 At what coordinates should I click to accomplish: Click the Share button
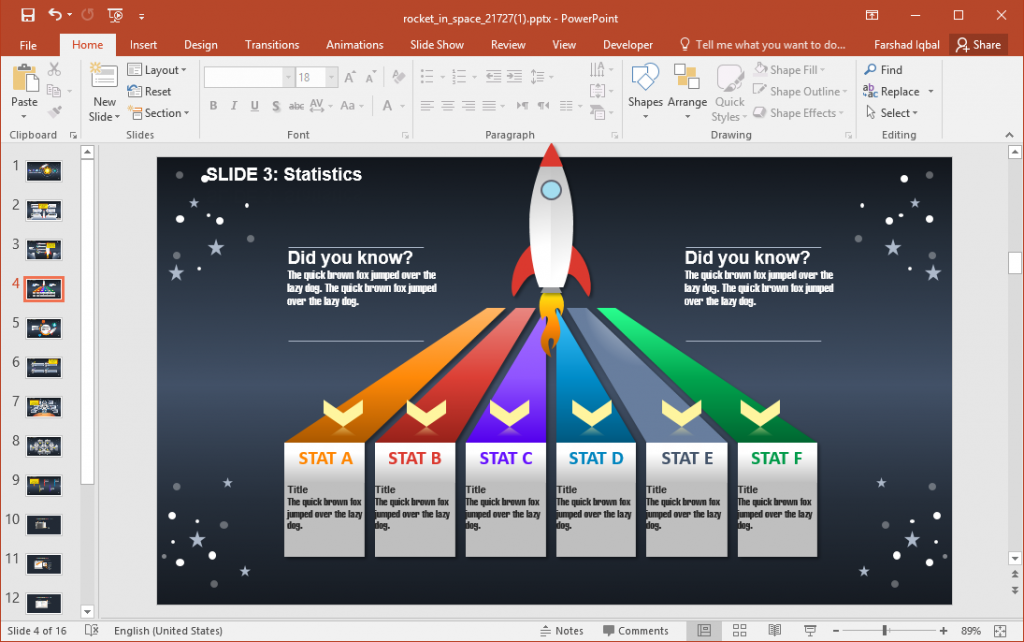click(x=979, y=44)
